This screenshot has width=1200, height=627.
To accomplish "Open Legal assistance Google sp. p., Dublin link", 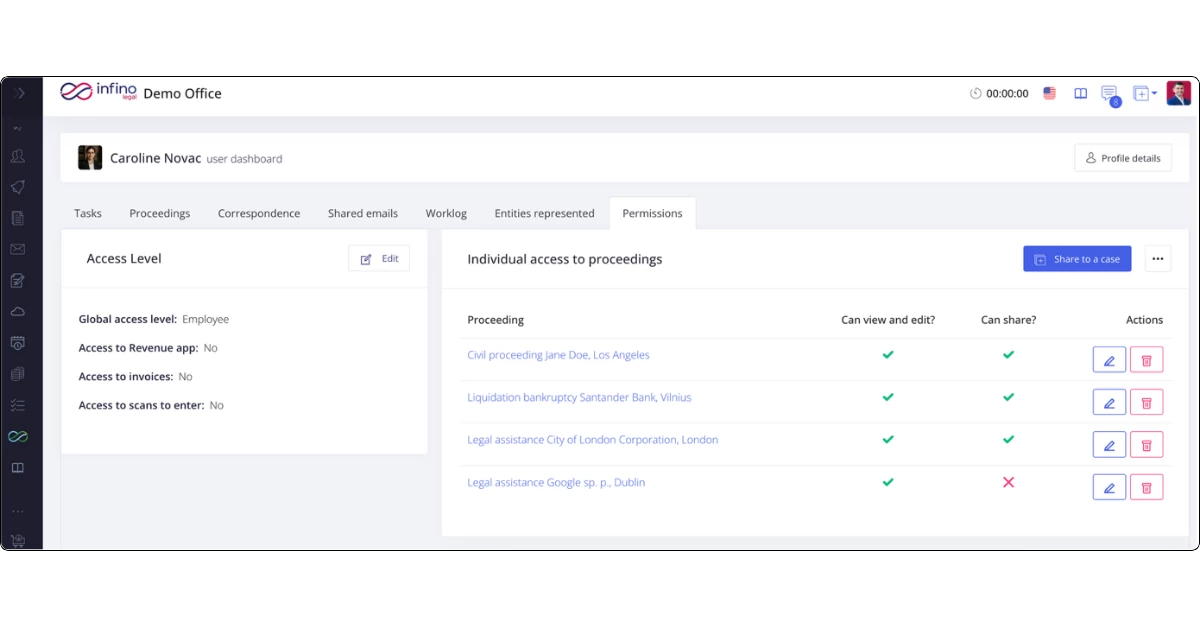I will click(x=556, y=482).
